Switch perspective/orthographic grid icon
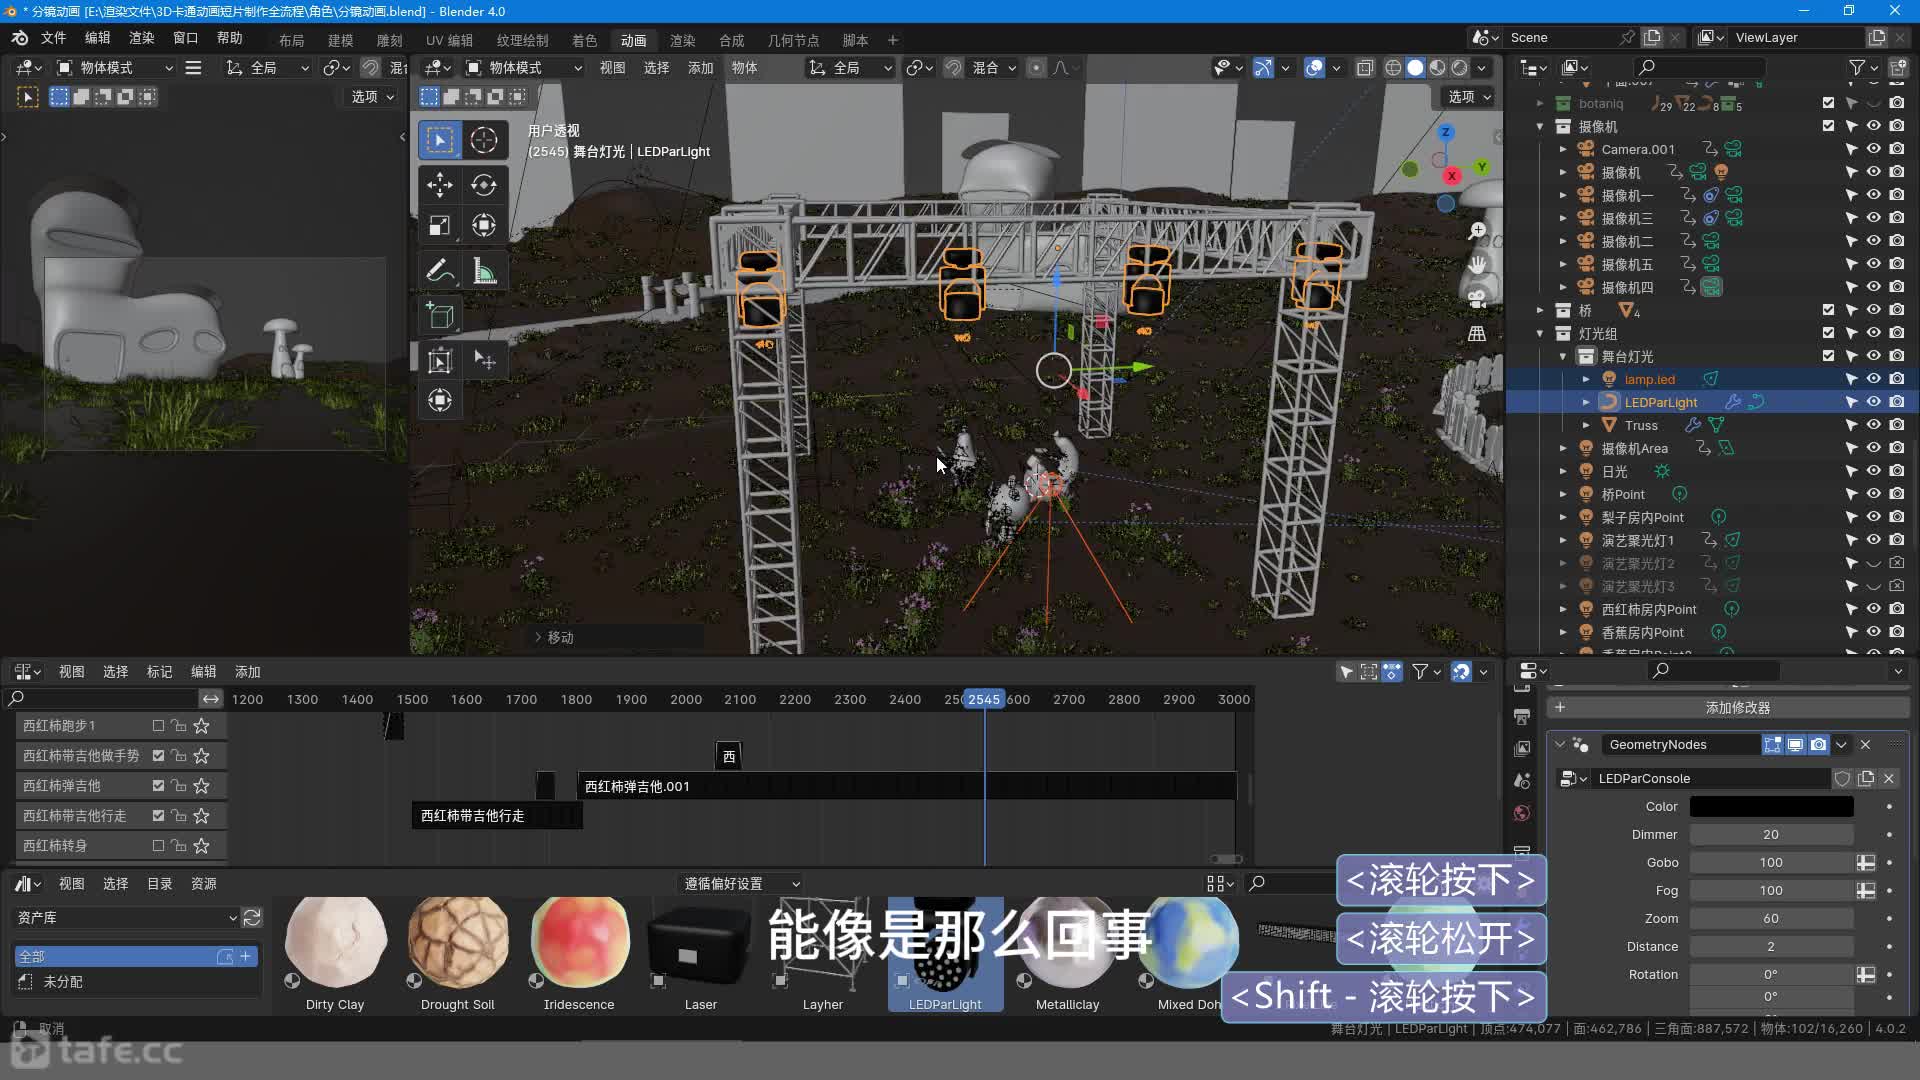 point(1477,333)
